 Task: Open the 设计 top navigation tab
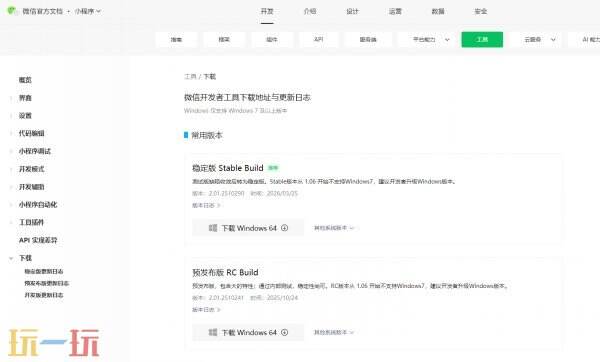click(352, 11)
